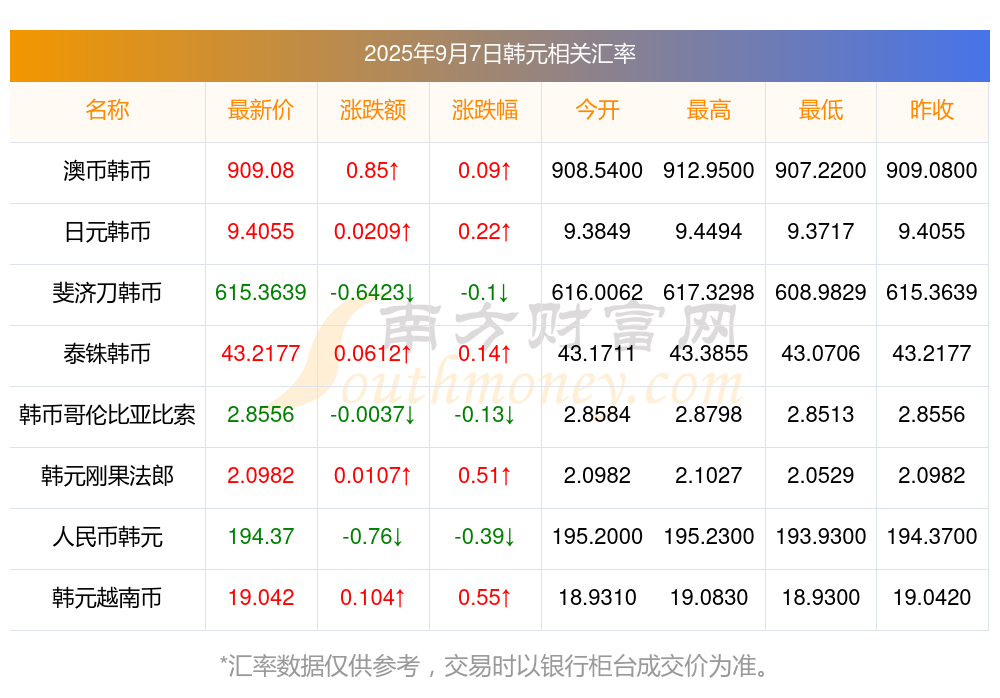
Task: Click the "最低" column header
Action: (821, 110)
